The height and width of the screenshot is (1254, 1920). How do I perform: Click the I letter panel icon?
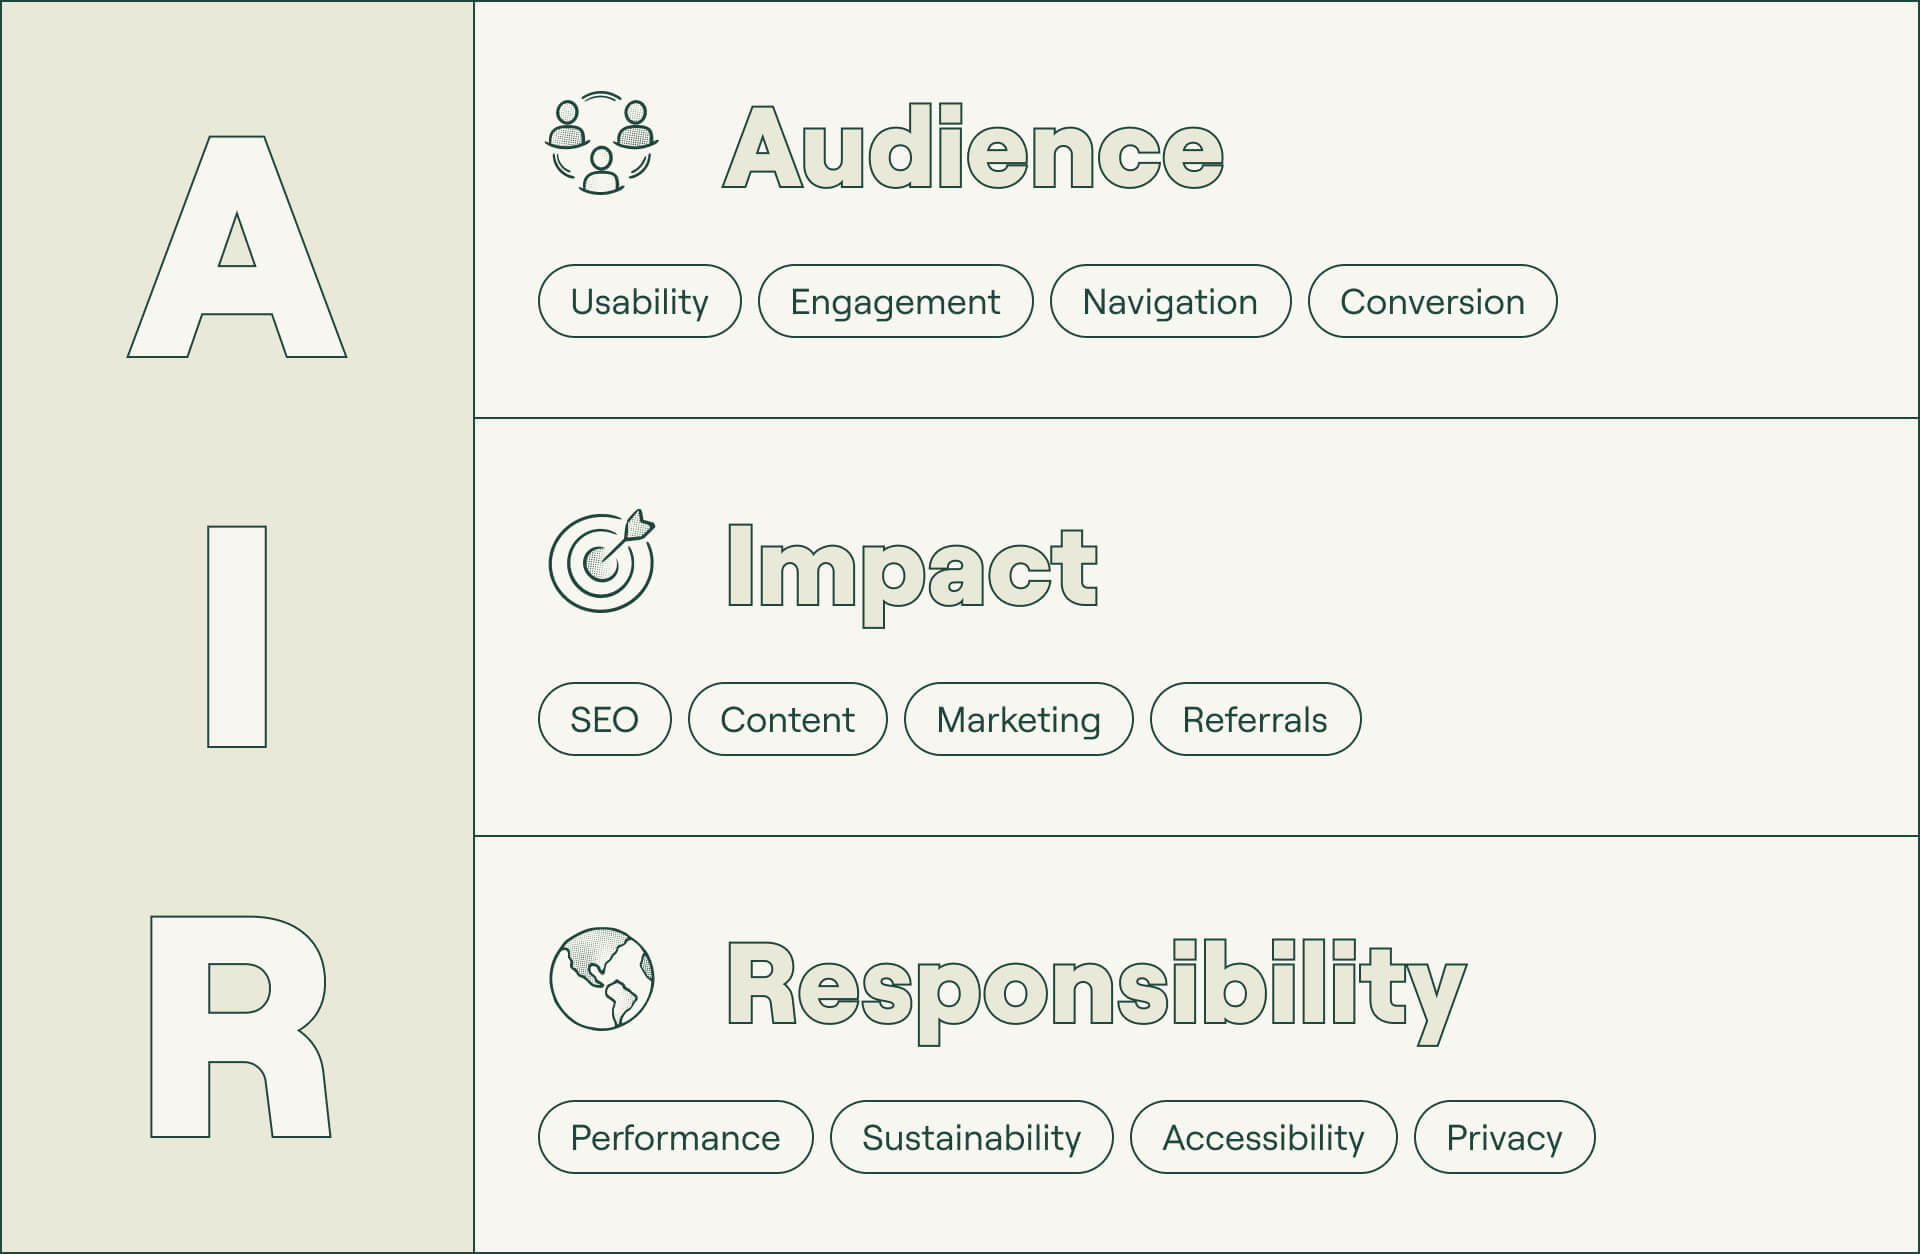coord(237,626)
